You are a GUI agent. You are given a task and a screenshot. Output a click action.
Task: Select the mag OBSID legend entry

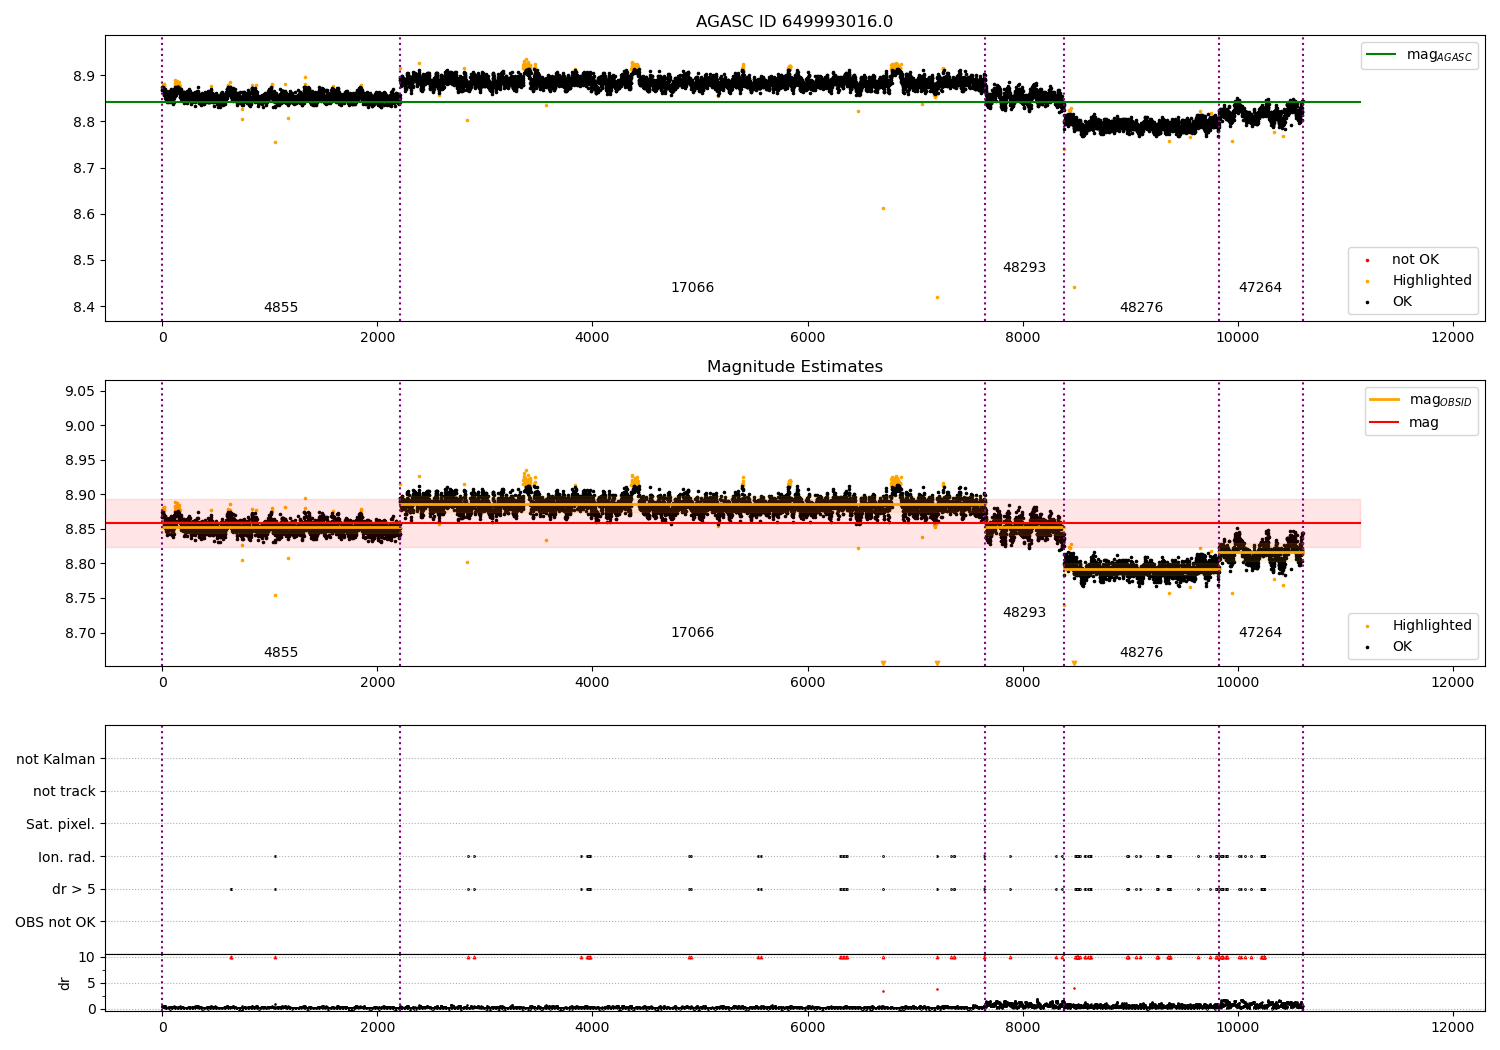tap(1421, 400)
